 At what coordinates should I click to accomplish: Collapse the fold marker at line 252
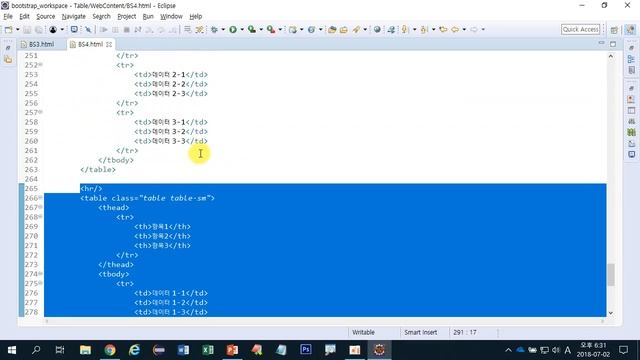[40, 64]
